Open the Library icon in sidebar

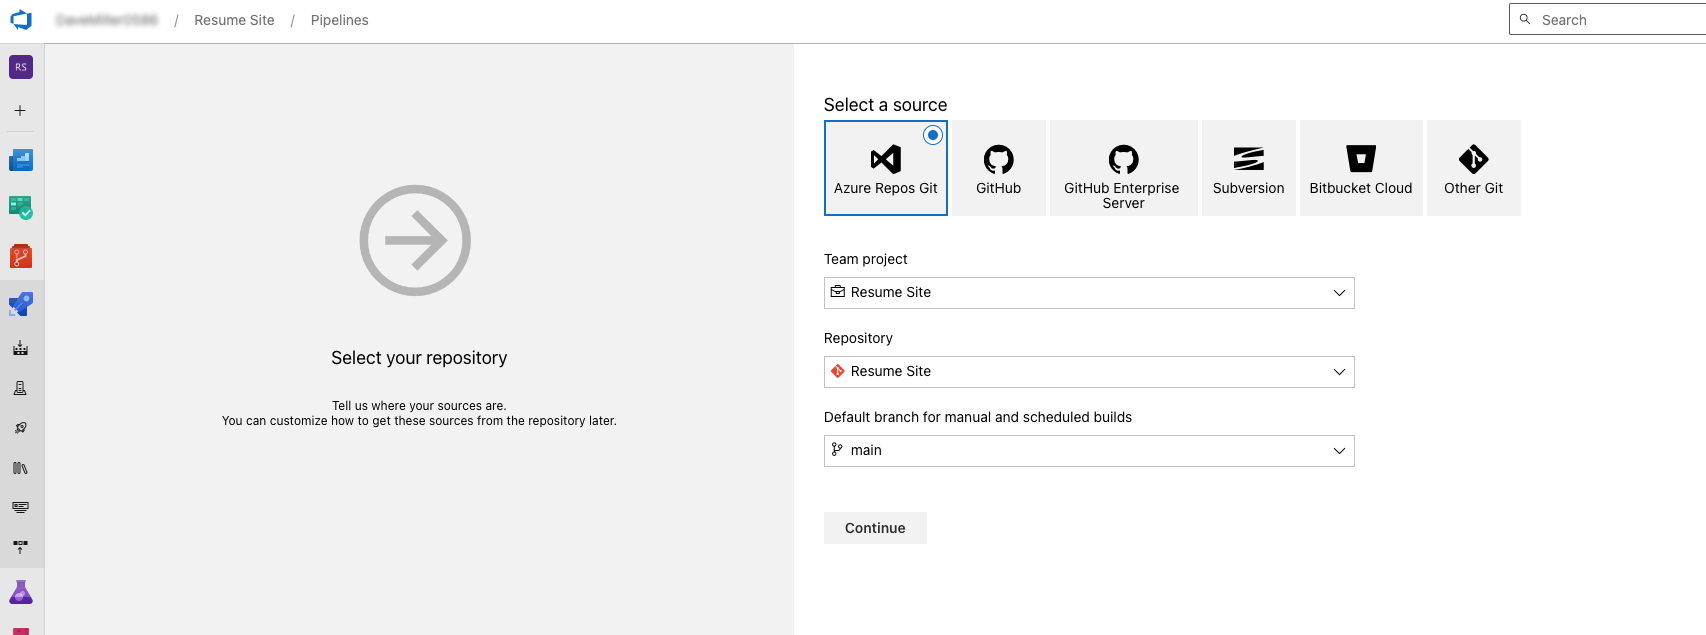pyautogui.click(x=20, y=468)
